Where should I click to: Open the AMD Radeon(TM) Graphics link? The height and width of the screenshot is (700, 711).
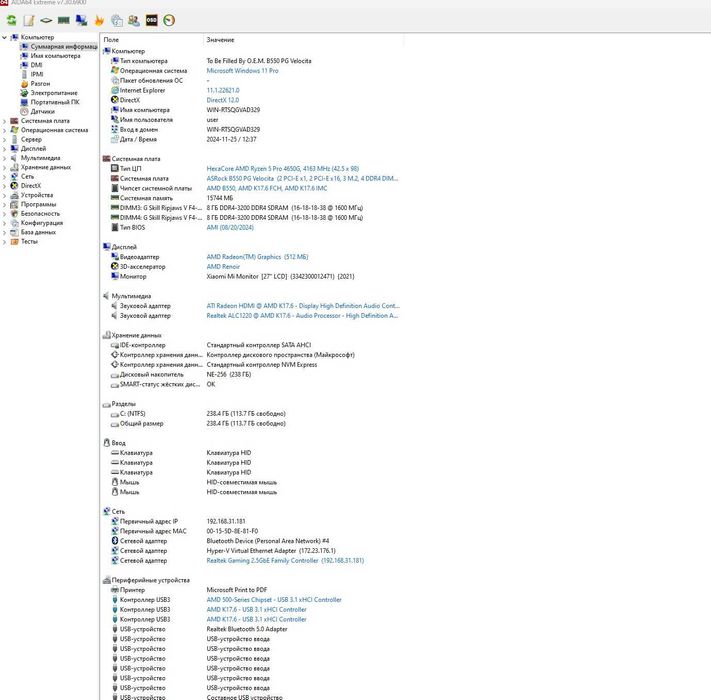click(257, 257)
